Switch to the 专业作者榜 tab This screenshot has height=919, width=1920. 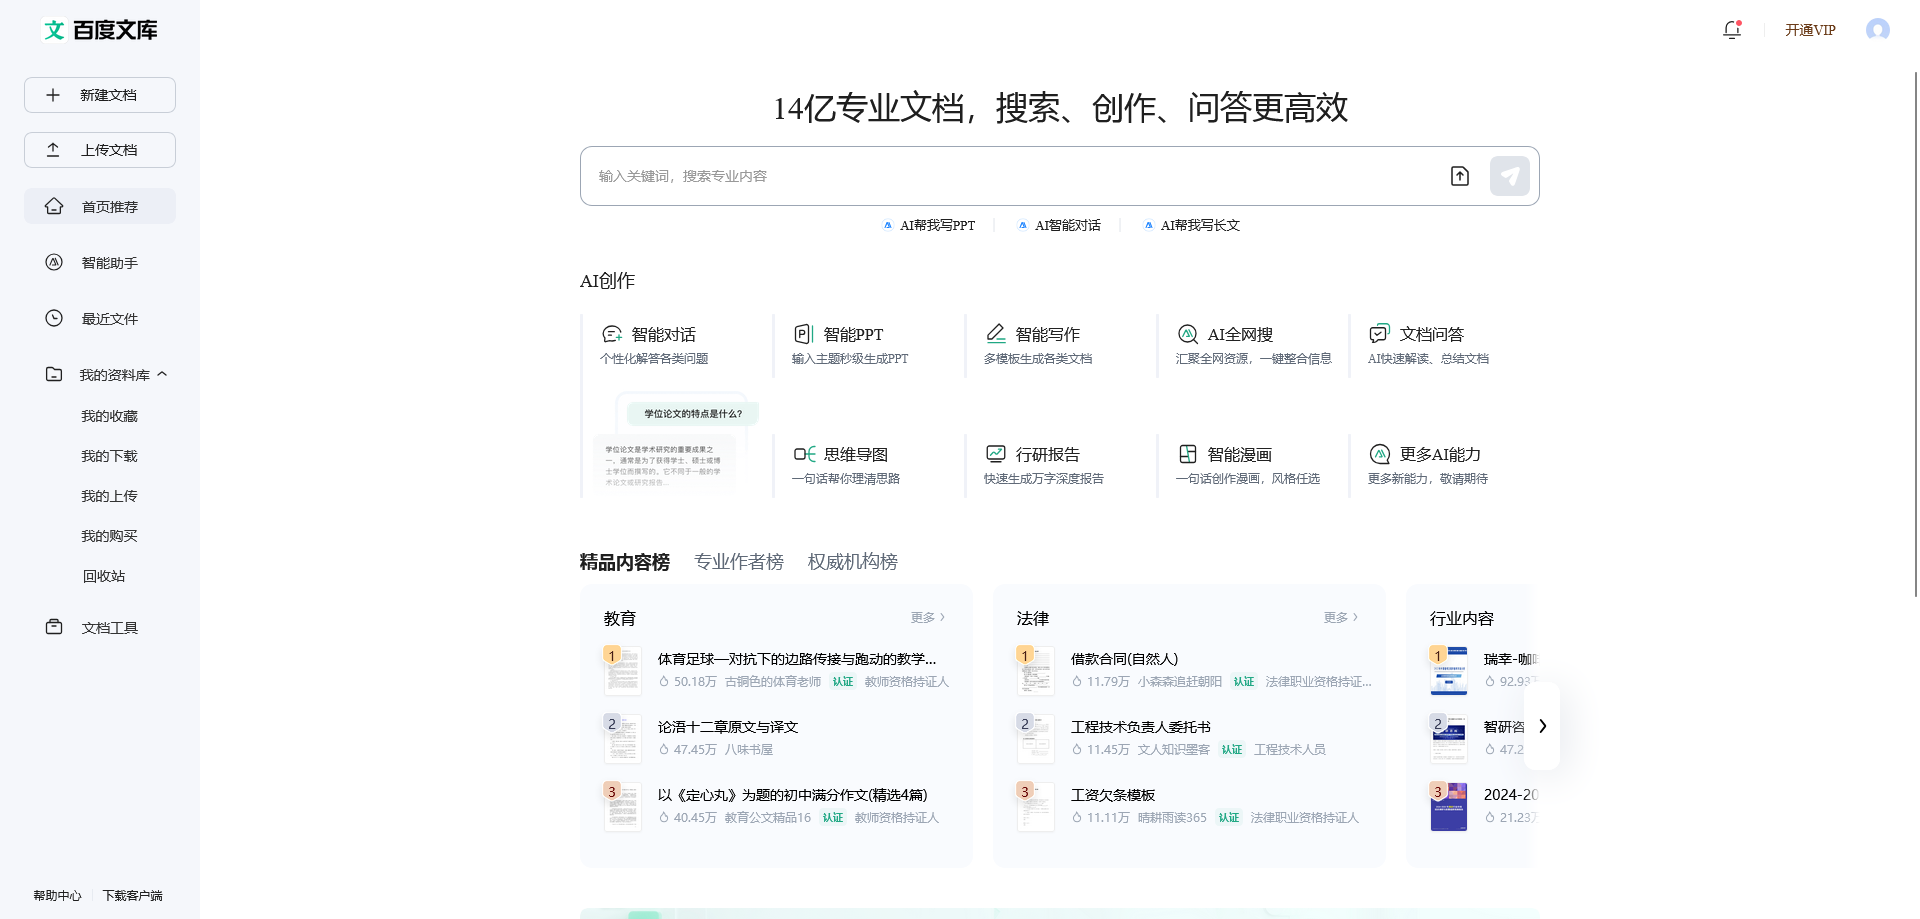739,561
